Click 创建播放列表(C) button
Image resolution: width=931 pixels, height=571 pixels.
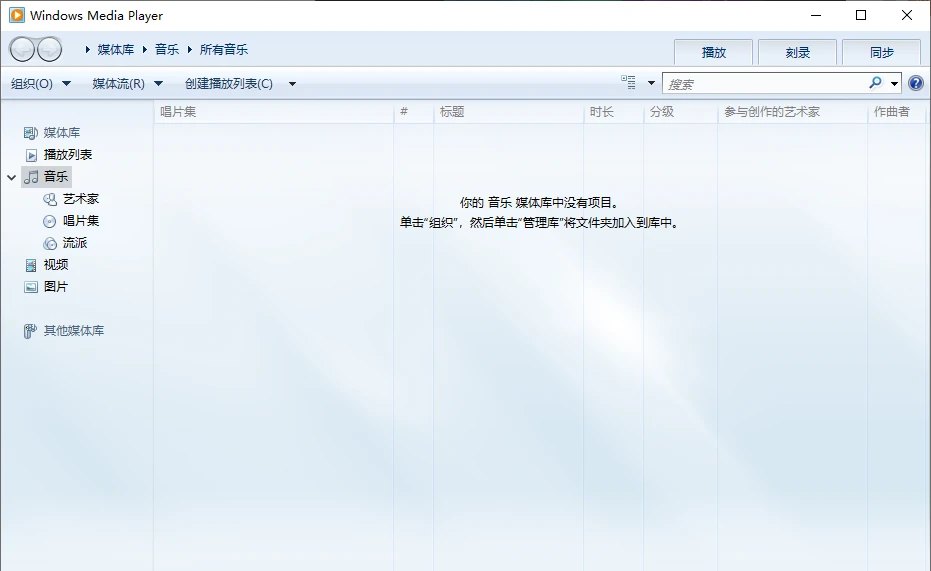pos(229,84)
